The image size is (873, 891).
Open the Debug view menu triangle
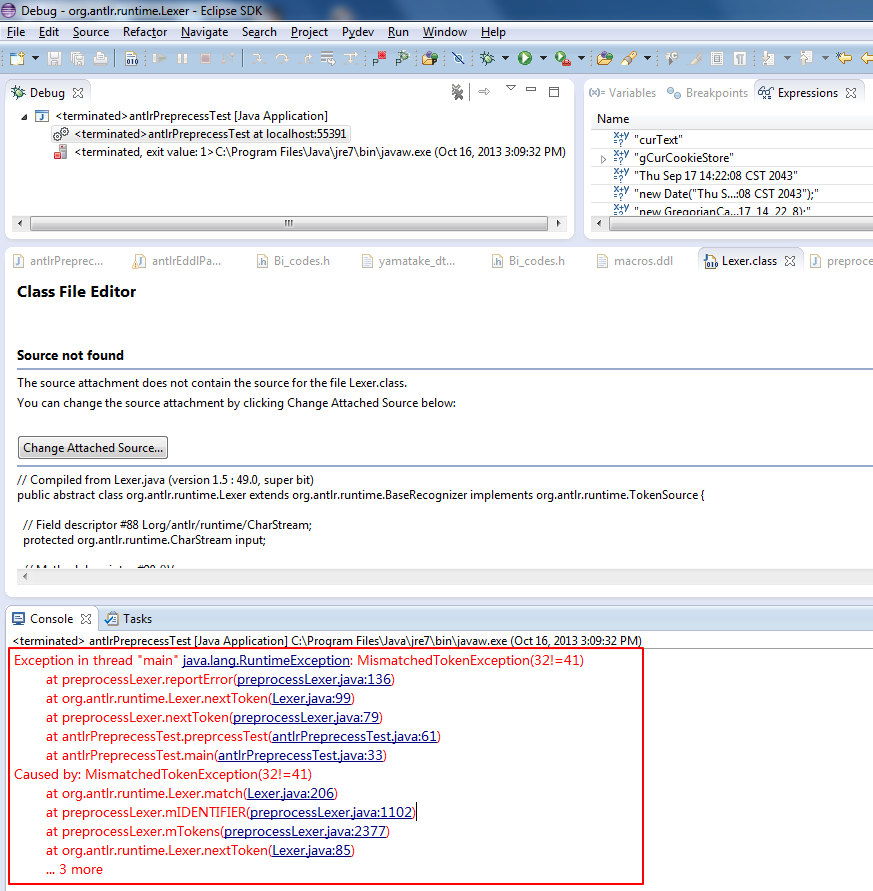pos(511,88)
